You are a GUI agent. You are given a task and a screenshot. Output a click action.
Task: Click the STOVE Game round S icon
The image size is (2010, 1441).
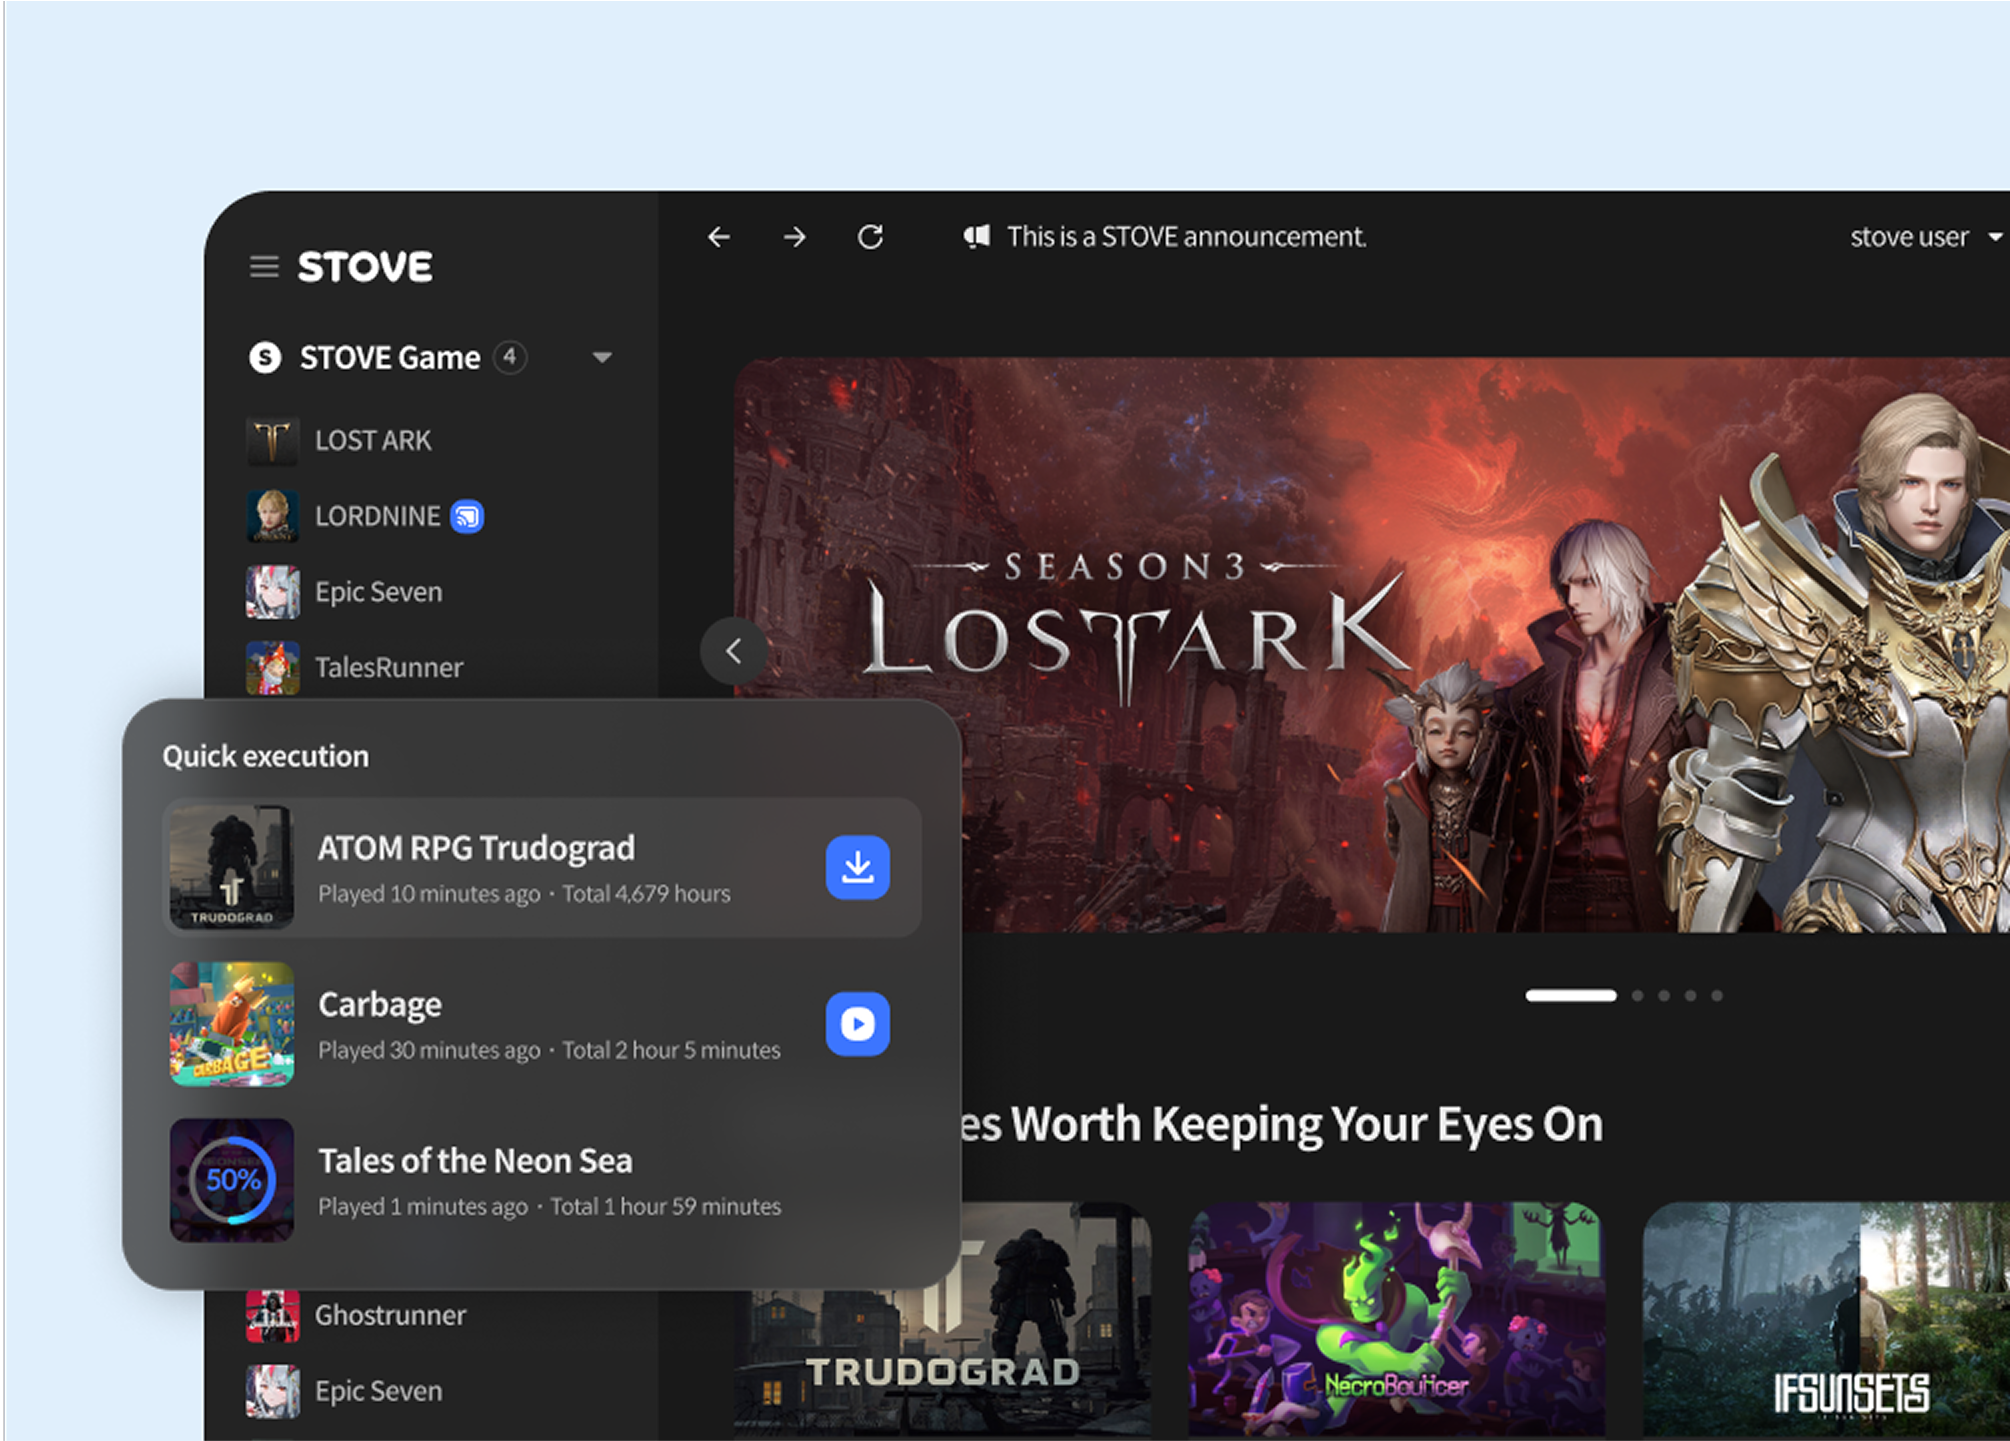(x=265, y=357)
